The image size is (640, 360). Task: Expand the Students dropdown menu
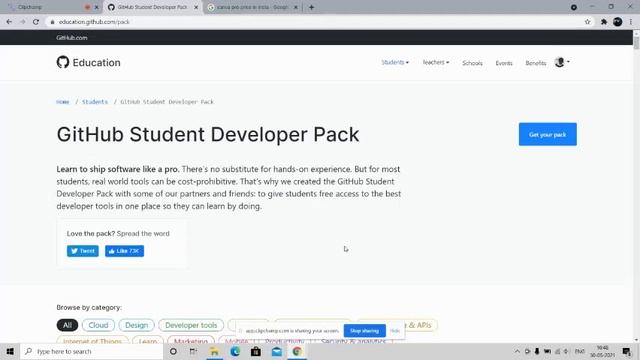[x=395, y=62]
